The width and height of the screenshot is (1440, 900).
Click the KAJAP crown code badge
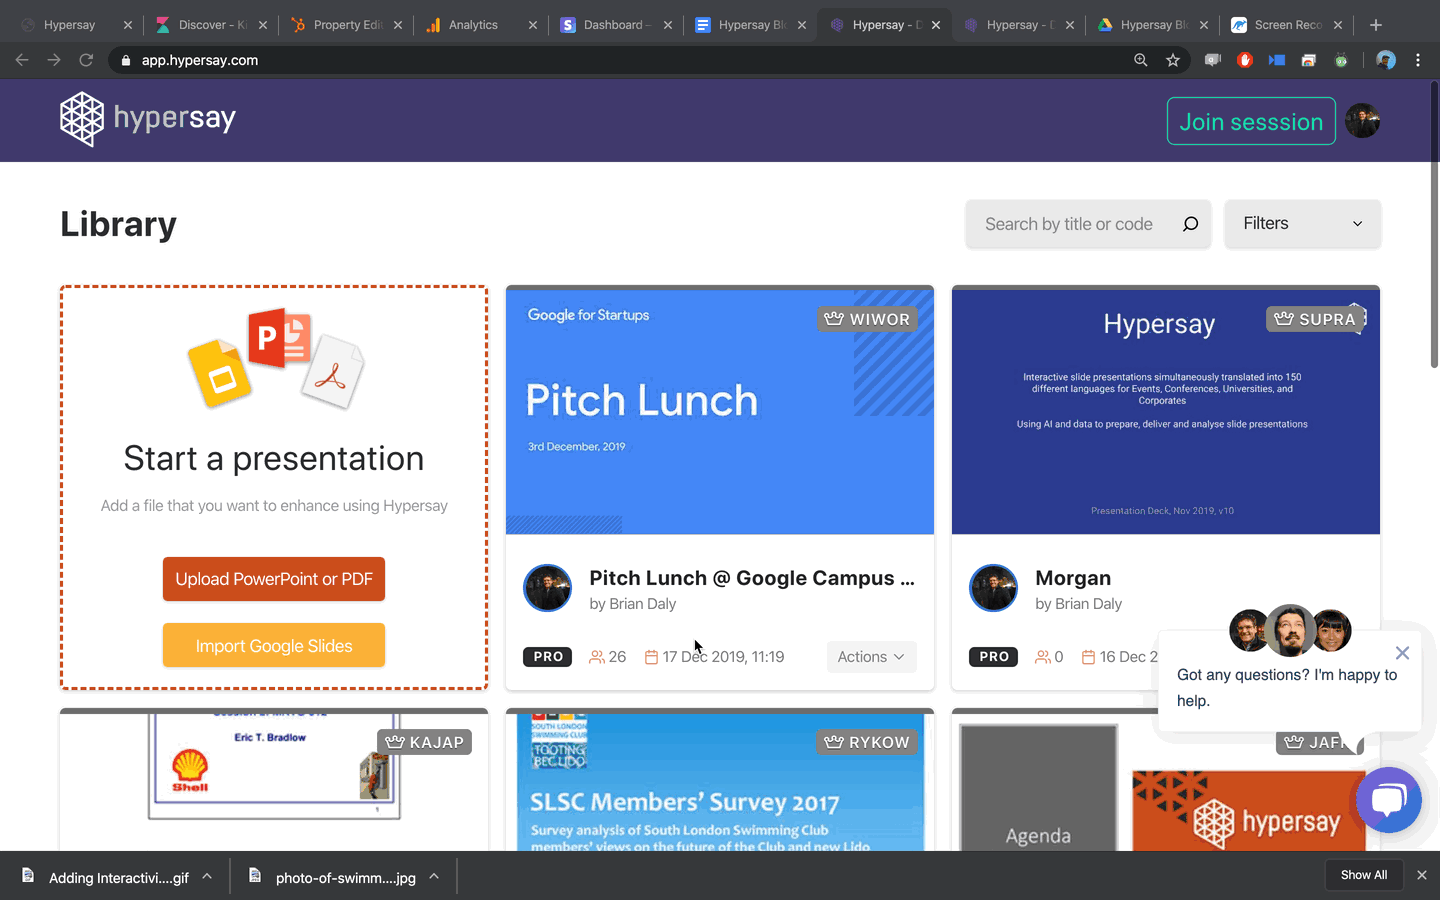tap(425, 742)
